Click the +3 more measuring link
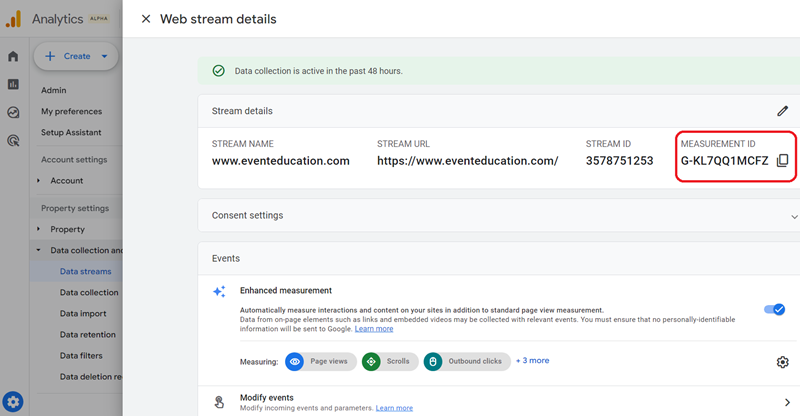Screen dimensions: 800x416 point(533,360)
